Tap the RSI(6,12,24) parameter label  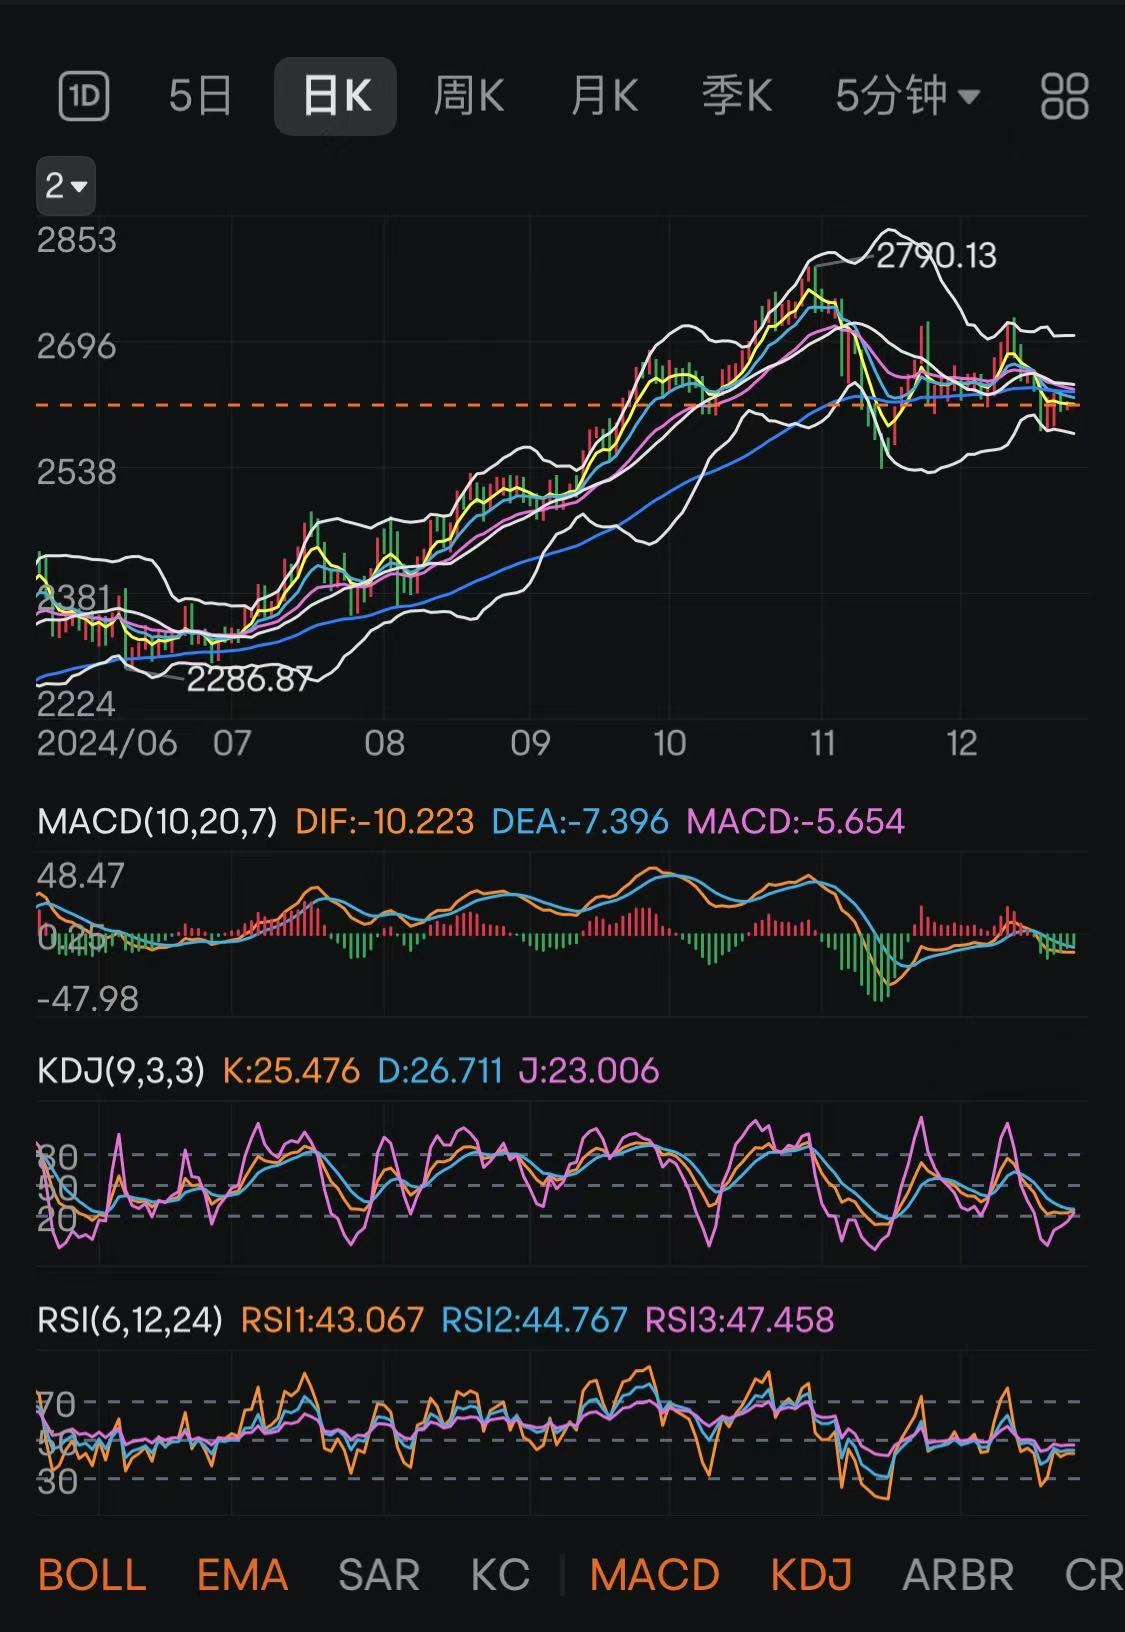130,1320
